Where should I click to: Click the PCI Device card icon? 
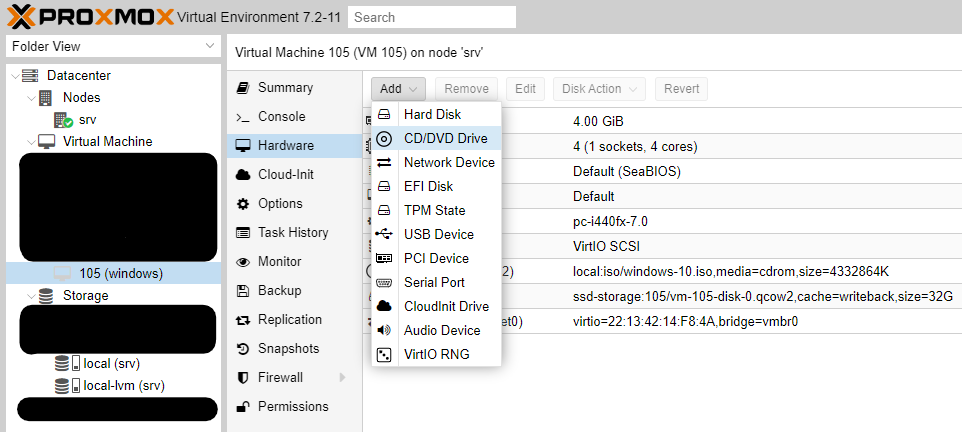point(384,258)
